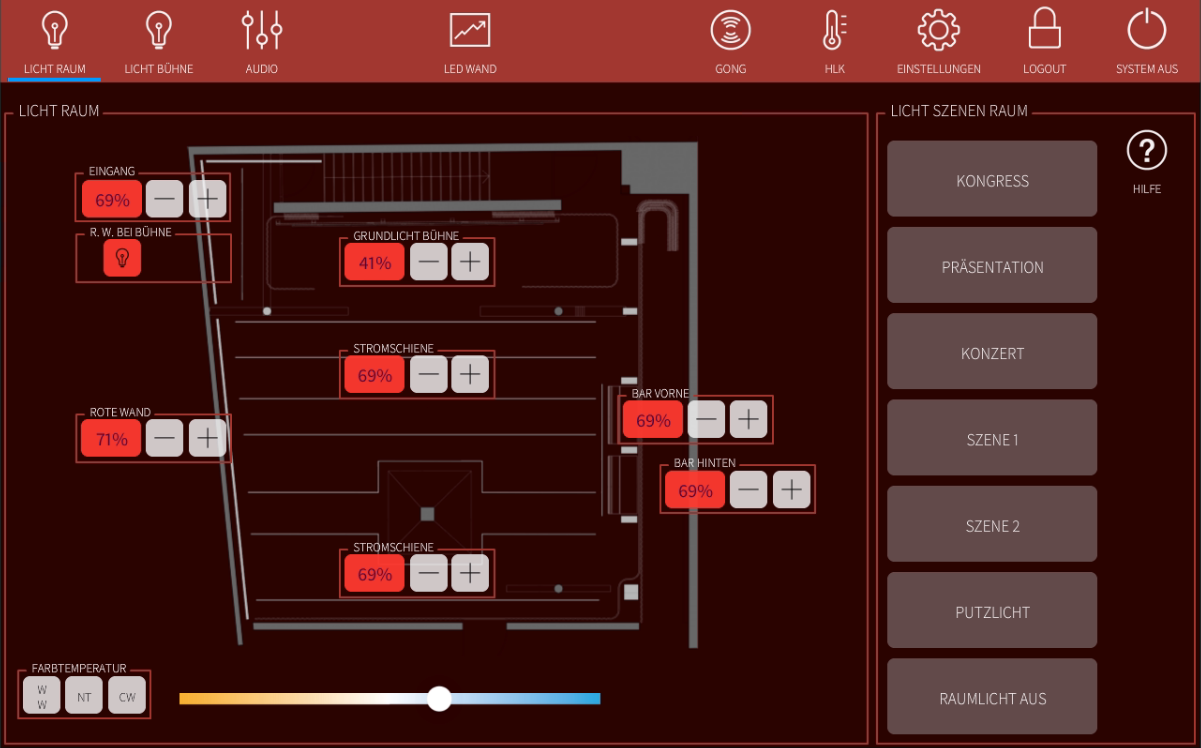
Task: Increase Bar Hinten brightness with plus
Action: [791, 490]
